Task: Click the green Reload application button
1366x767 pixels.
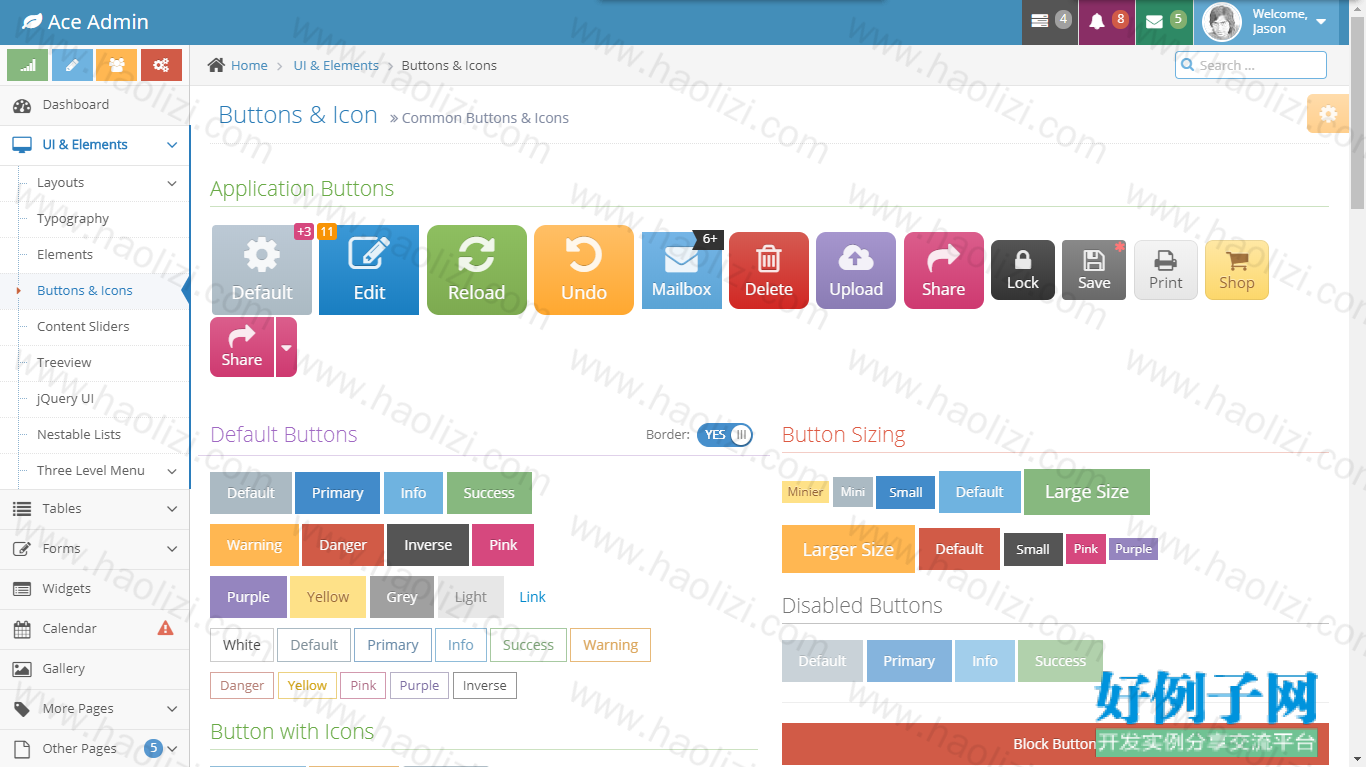Action: click(477, 270)
